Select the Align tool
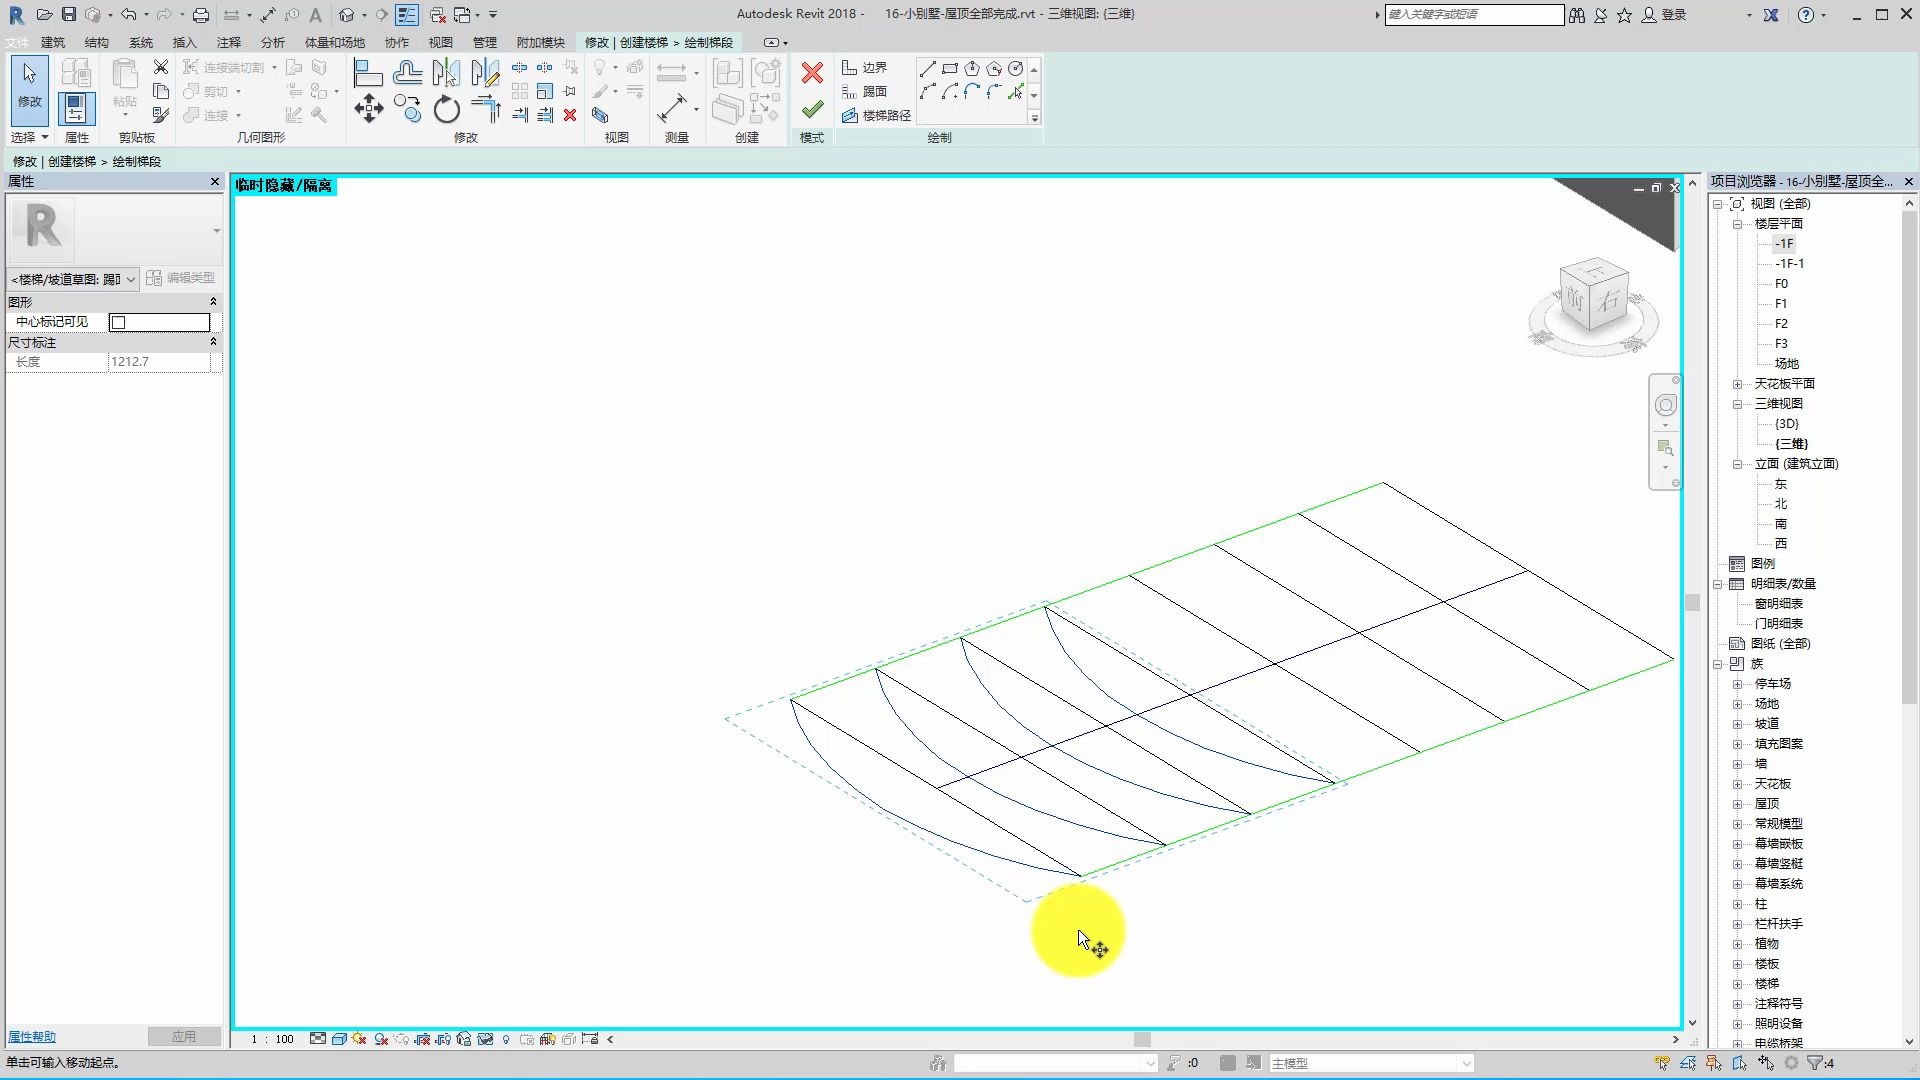Image resolution: width=1920 pixels, height=1080 pixels. 368,72
